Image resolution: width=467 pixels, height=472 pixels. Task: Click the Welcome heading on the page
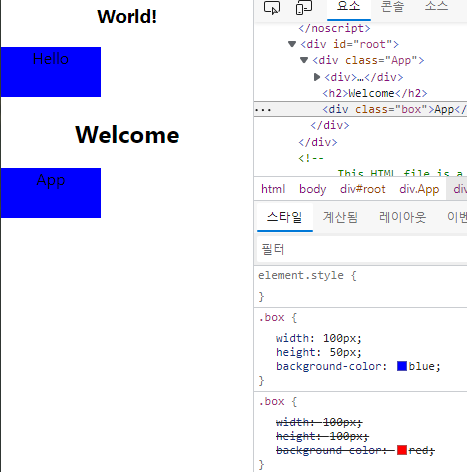[127, 135]
